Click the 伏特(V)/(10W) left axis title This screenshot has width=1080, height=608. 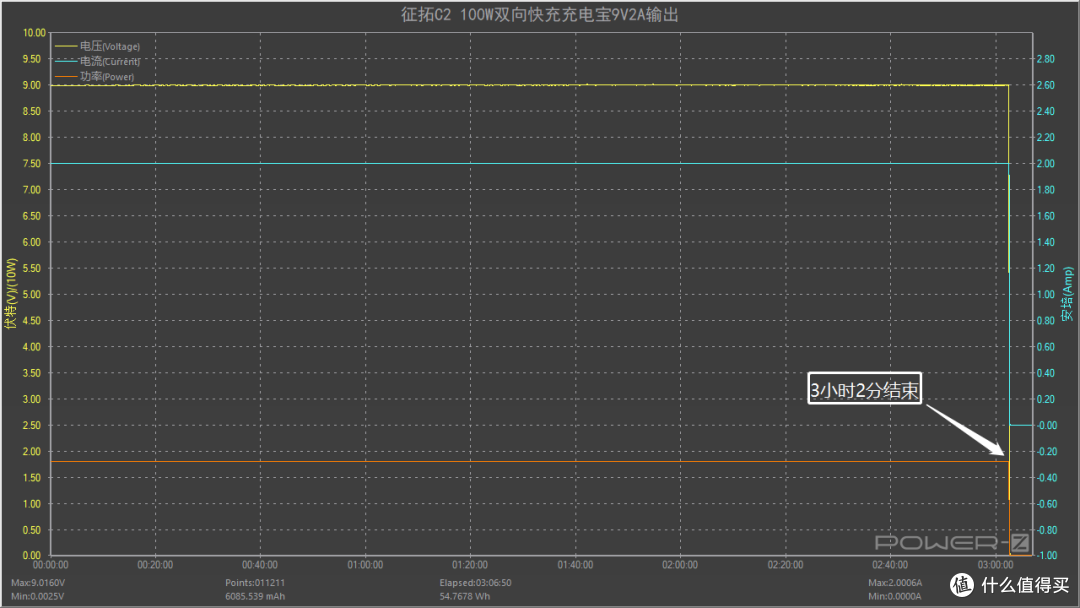click(x=10, y=294)
